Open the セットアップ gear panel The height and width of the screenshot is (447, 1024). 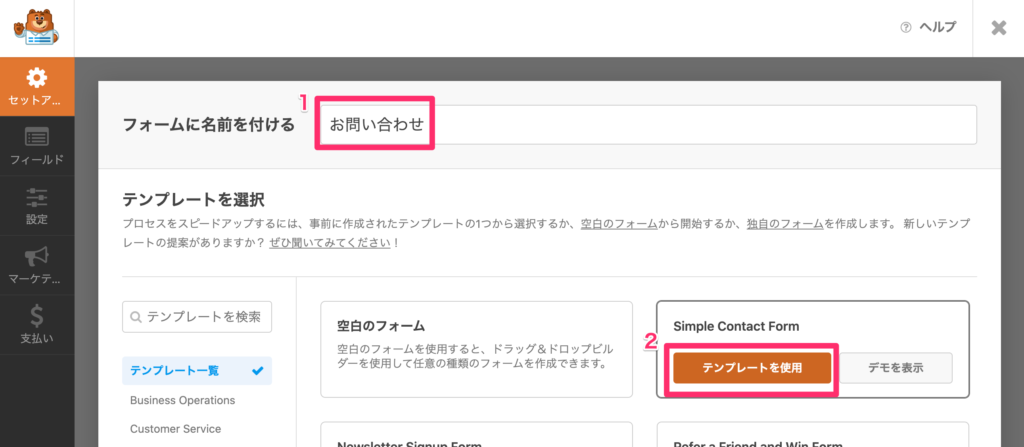[x=37, y=87]
